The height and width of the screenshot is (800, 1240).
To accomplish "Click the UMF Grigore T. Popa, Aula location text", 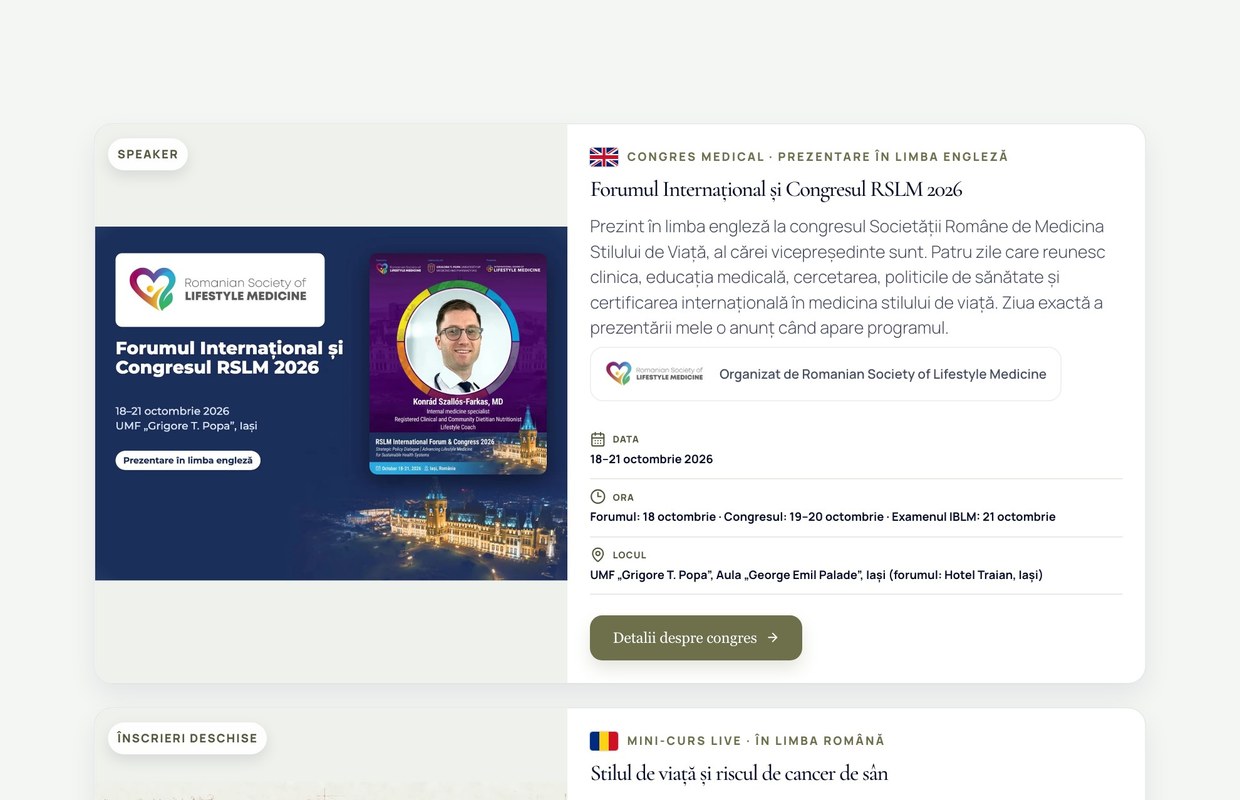I will pyautogui.click(x=816, y=575).
